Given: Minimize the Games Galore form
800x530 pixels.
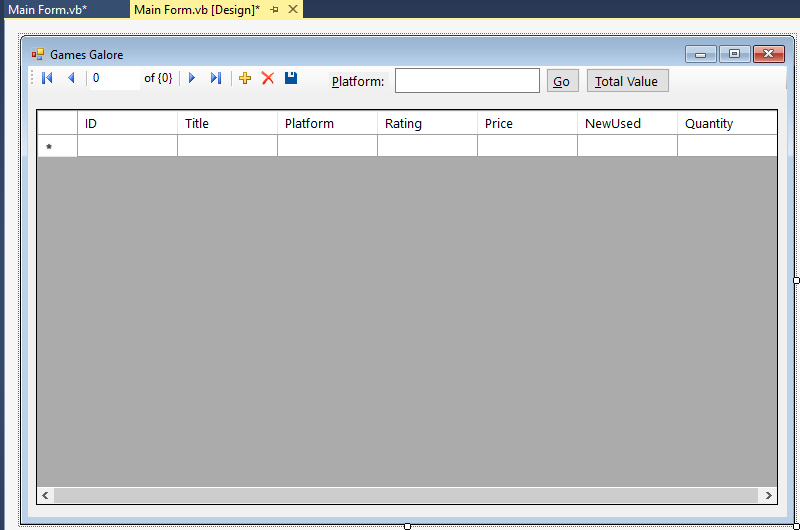Looking at the screenshot, I should 701,54.
